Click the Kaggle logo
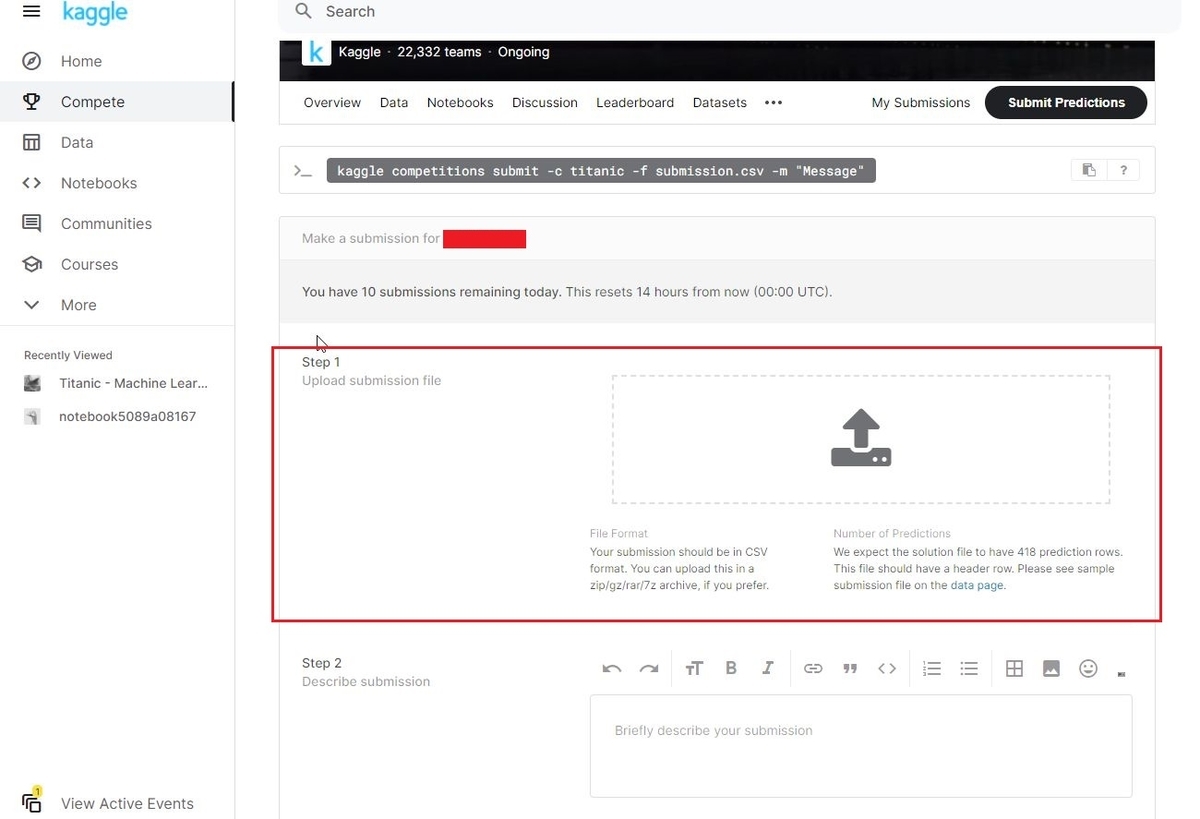The width and height of the screenshot is (1200, 819). [94, 12]
